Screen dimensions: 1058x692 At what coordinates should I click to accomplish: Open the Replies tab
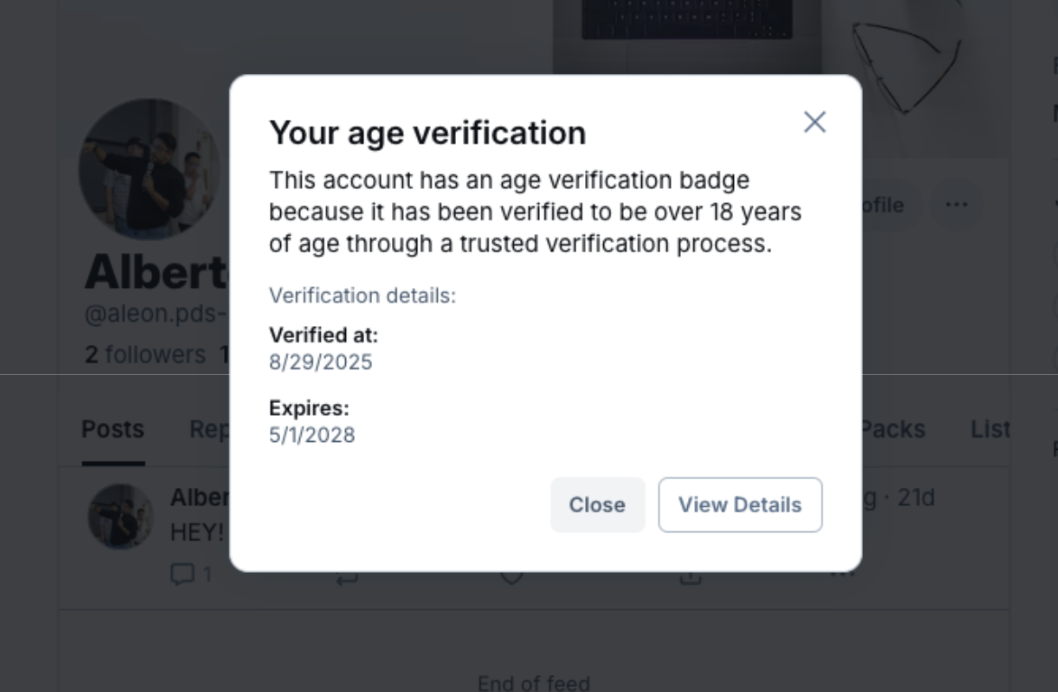coord(209,429)
